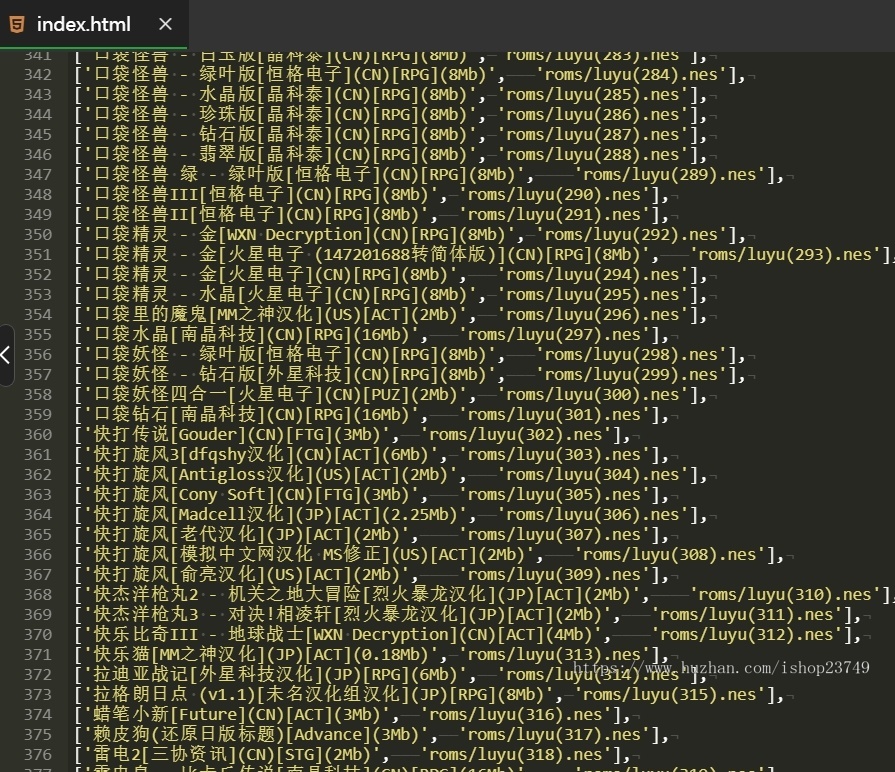
Task: Click text 'roms/luyu(301).nes'
Action: 554,414
